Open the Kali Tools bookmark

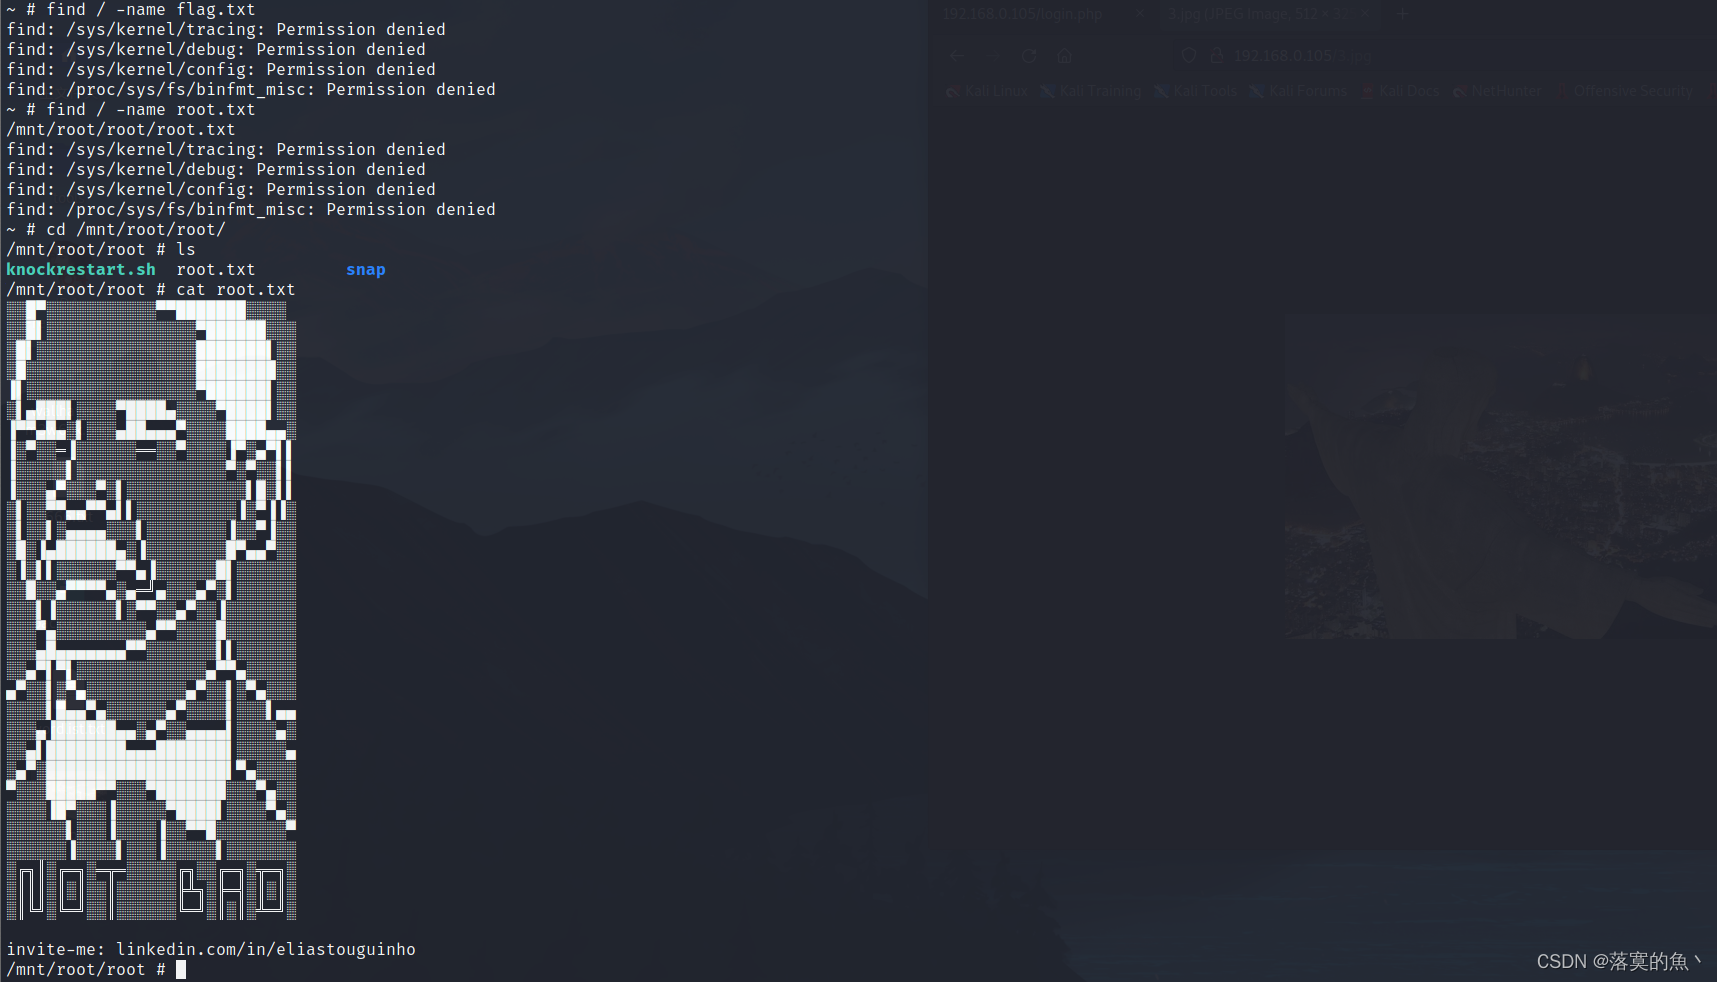[1196, 91]
